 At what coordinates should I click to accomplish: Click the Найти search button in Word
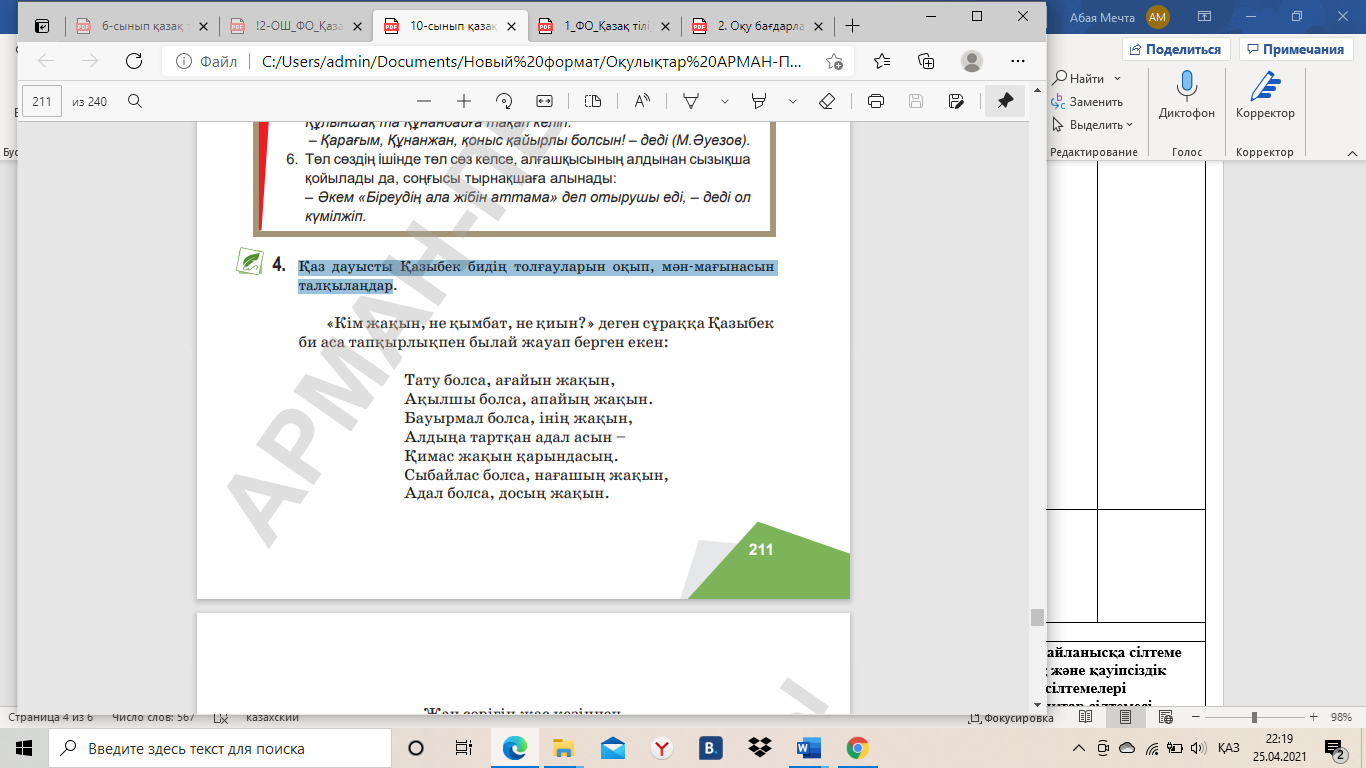pyautogui.click(x=1078, y=79)
